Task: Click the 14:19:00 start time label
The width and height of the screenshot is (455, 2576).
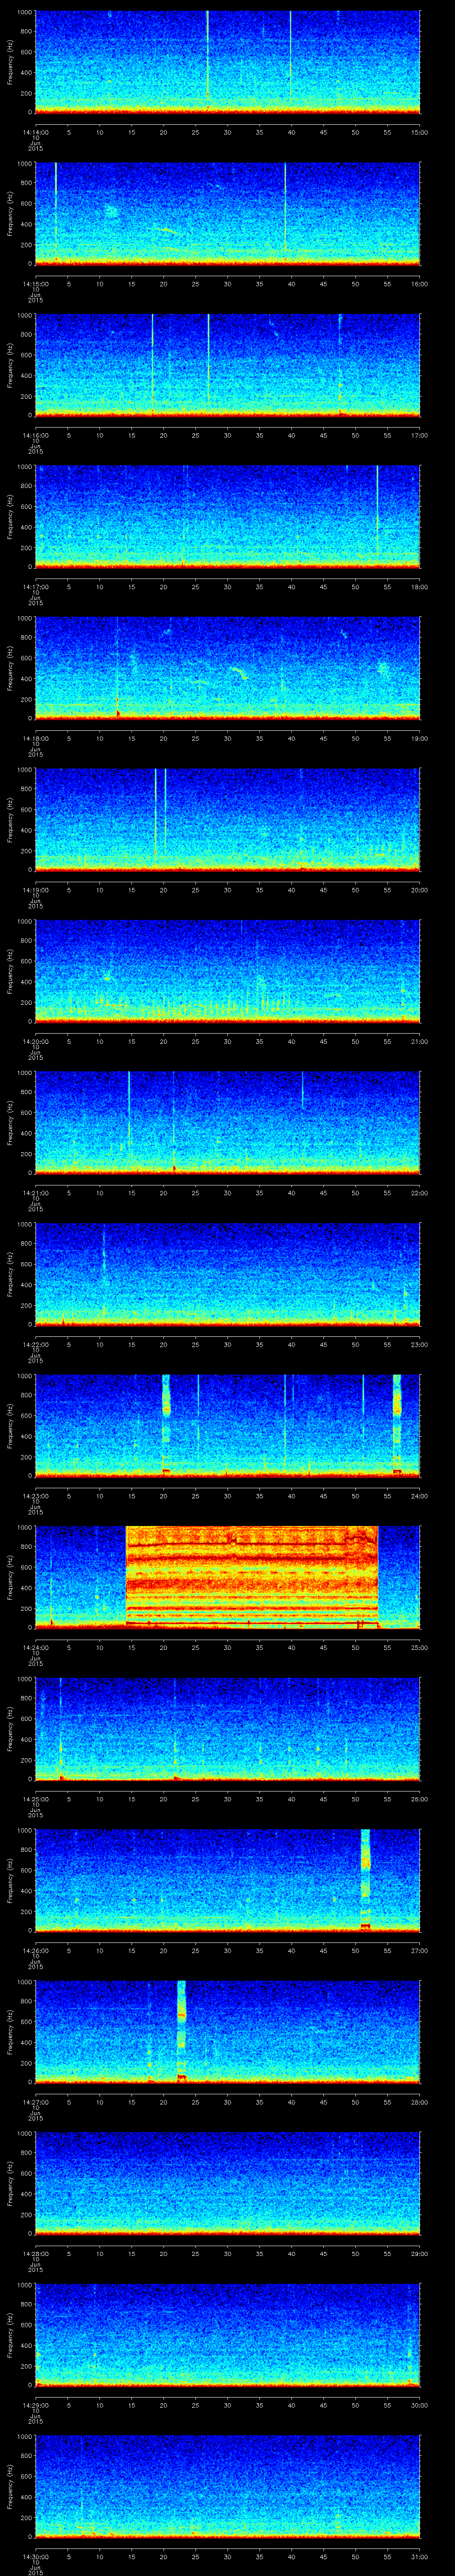Action: (x=35, y=890)
